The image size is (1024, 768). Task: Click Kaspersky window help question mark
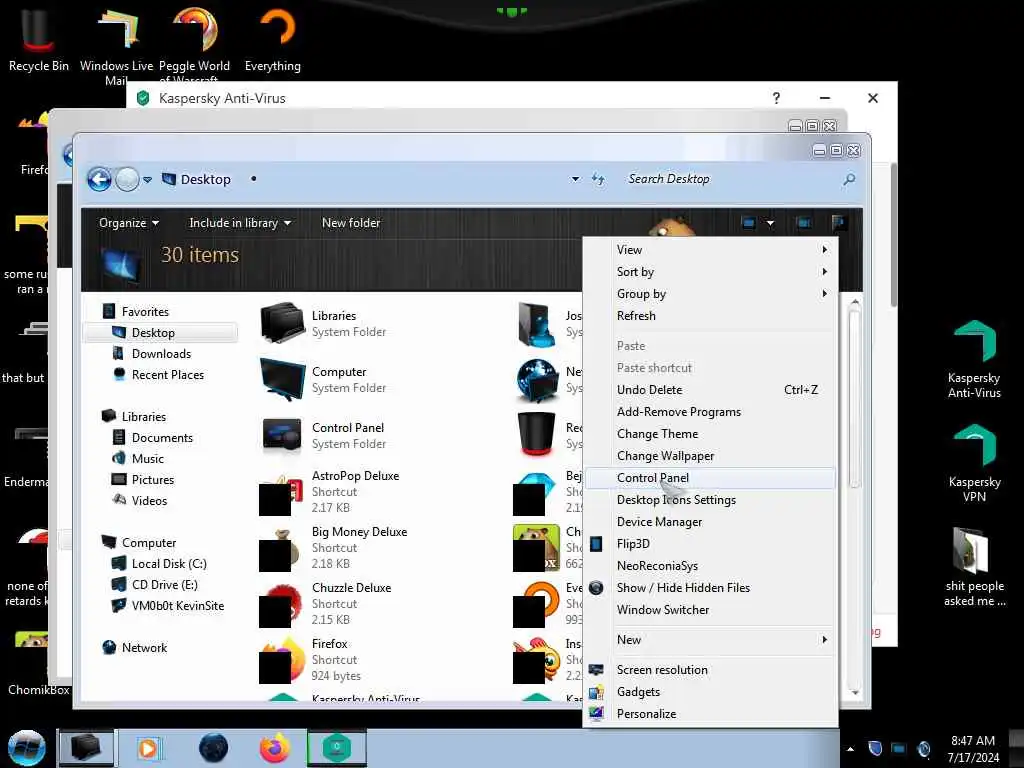(776, 98)
